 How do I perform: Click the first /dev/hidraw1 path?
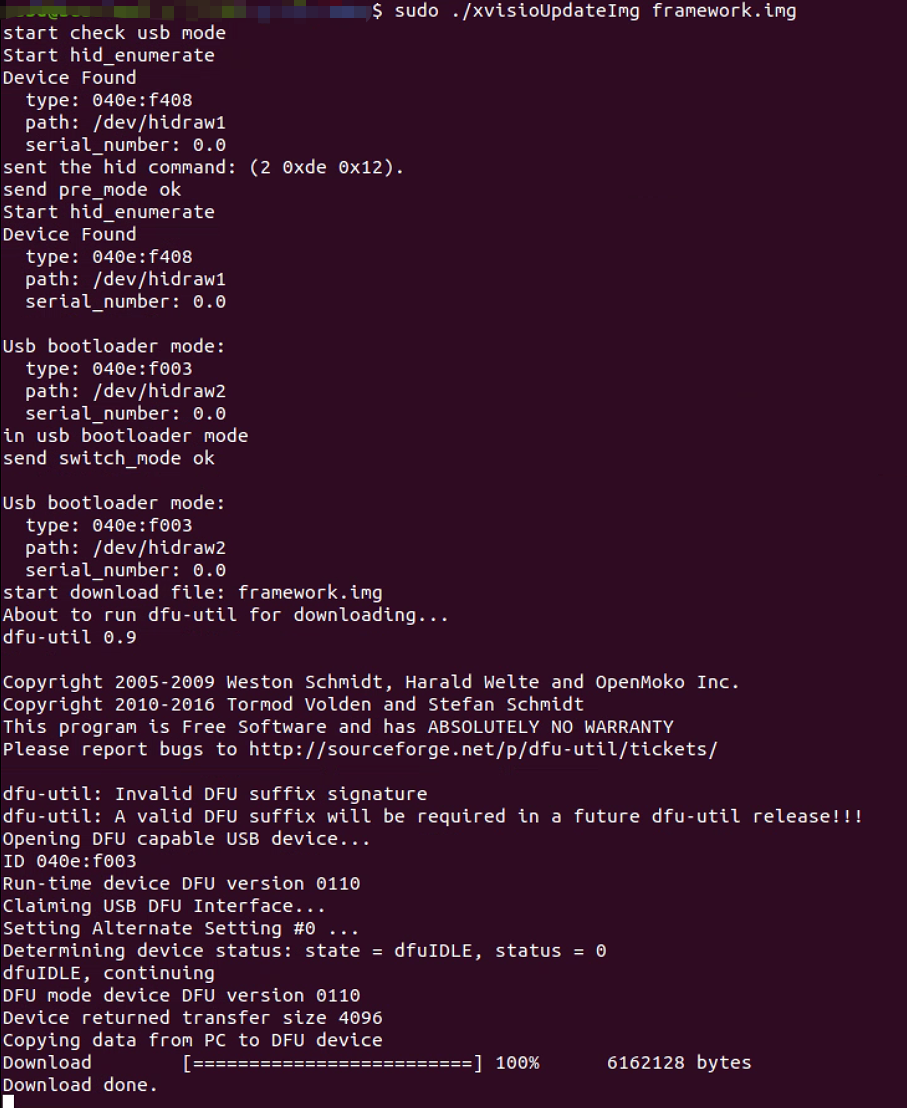[160, 123]
